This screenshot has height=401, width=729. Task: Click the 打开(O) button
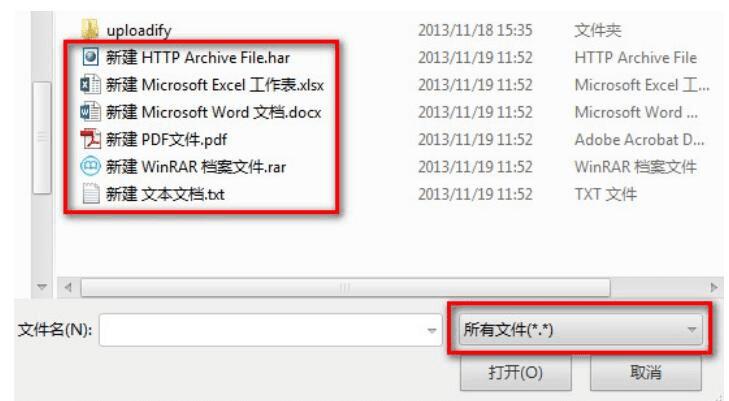tap(516, 373)
